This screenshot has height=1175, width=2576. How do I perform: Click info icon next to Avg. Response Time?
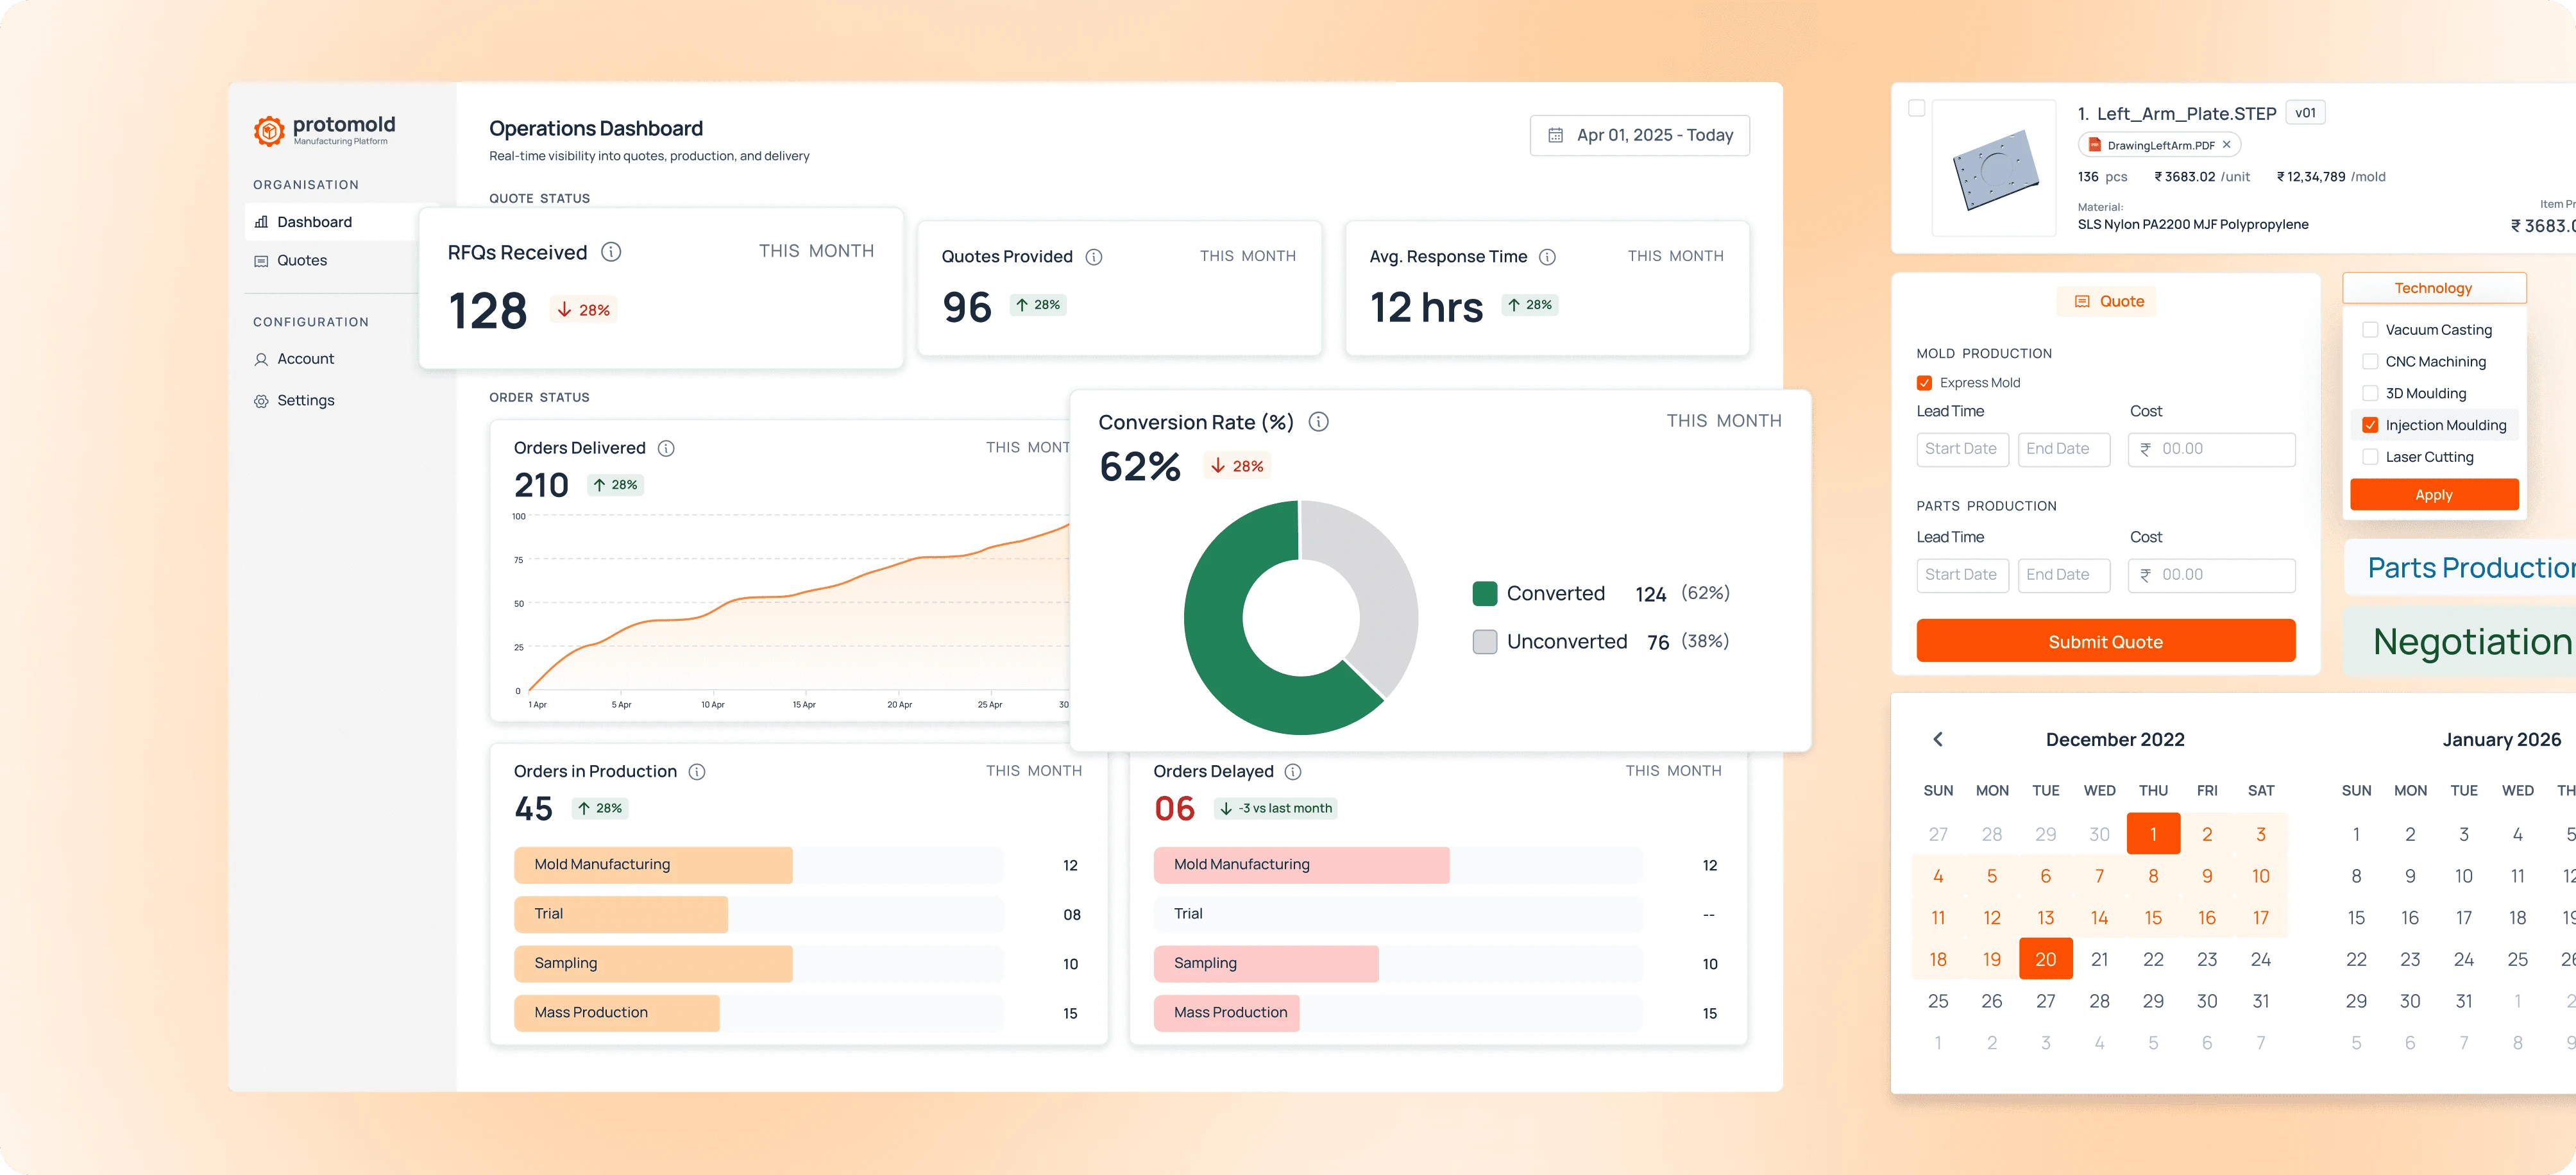[x=1547, y=257]
